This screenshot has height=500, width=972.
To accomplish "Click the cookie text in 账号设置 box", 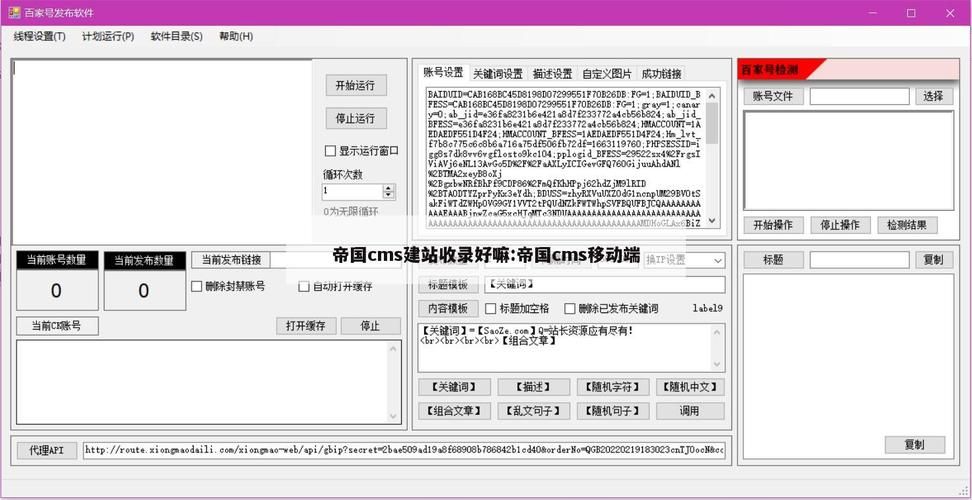I will (565, 158).
